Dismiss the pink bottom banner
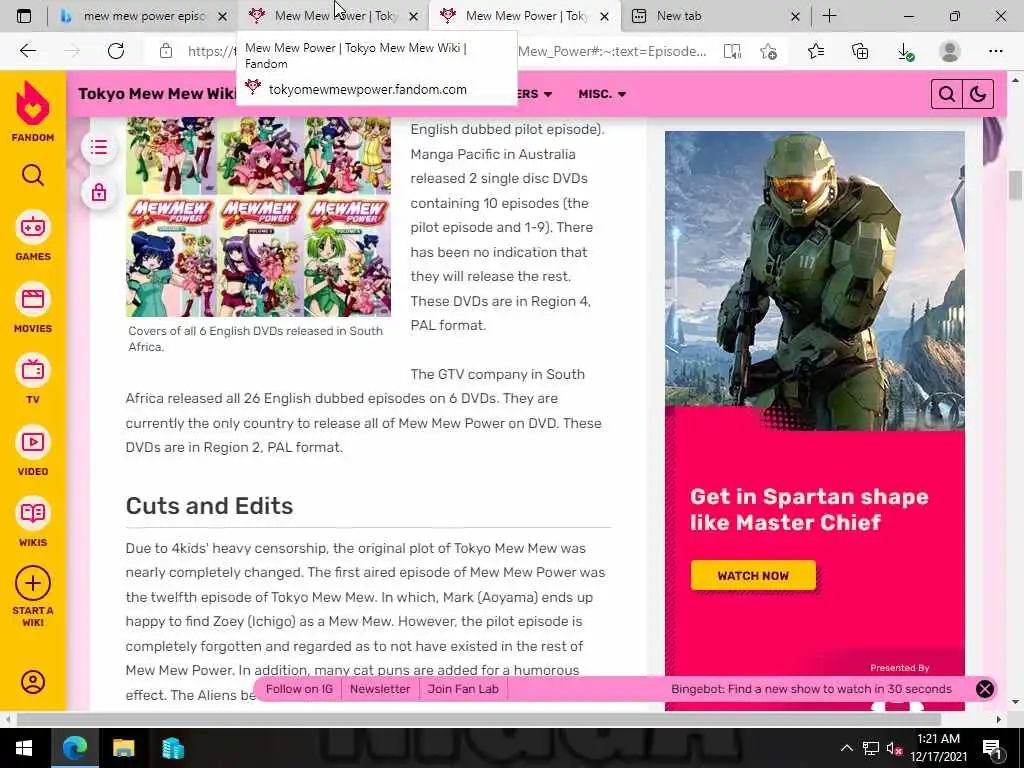Viewport: 1024px width, 768px height. click(x=984, y=689)
